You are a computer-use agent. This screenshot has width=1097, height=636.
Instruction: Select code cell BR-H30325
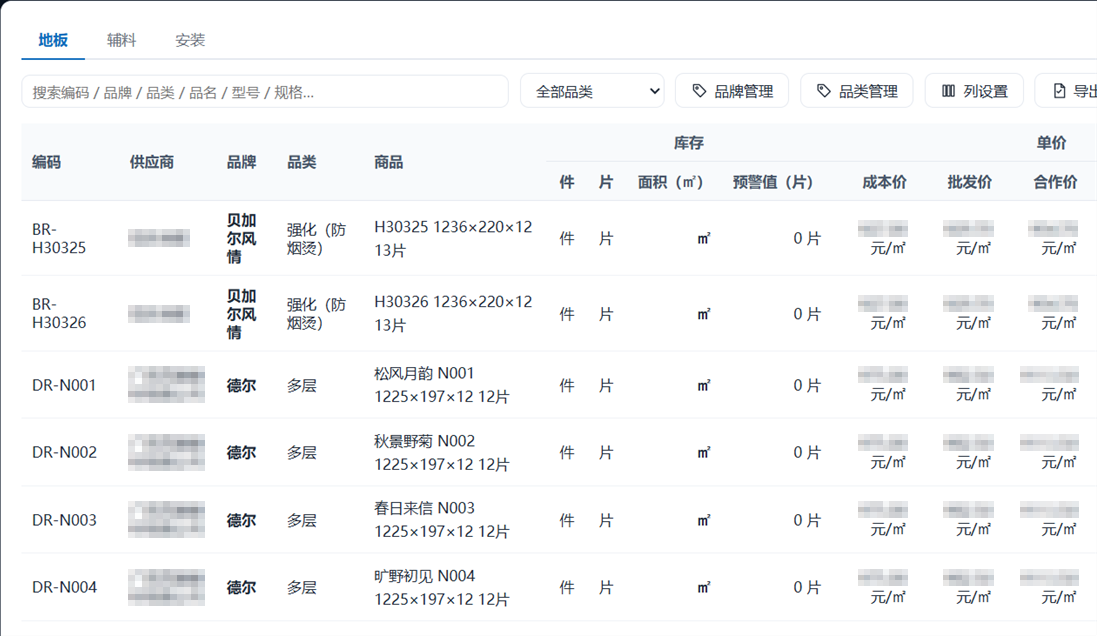pyautogui.click(x=59, y=239)
